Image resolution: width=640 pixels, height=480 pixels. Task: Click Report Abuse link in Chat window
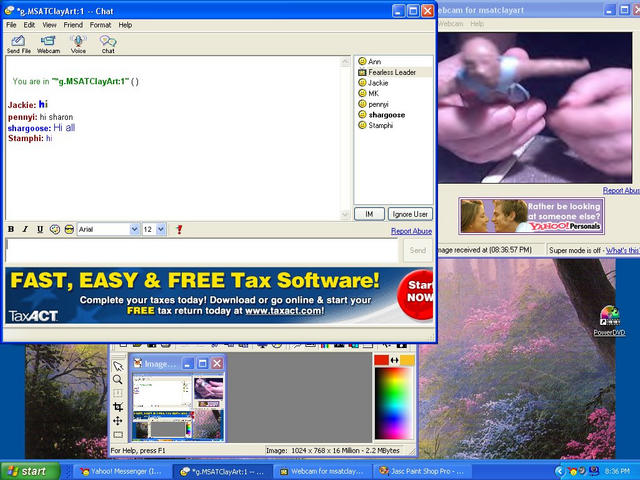pyautogui.click(x=411, y=231)
